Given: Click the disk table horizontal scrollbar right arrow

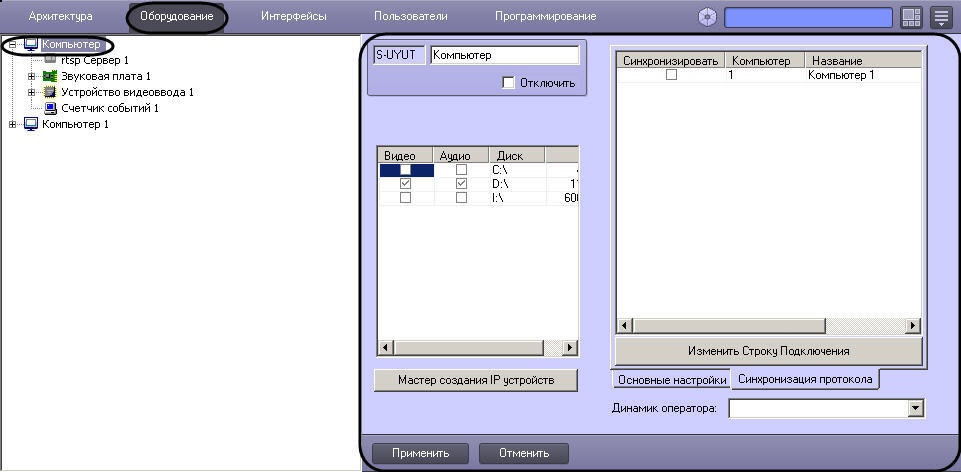Looking at the screenshot, I should pos(570,348).
